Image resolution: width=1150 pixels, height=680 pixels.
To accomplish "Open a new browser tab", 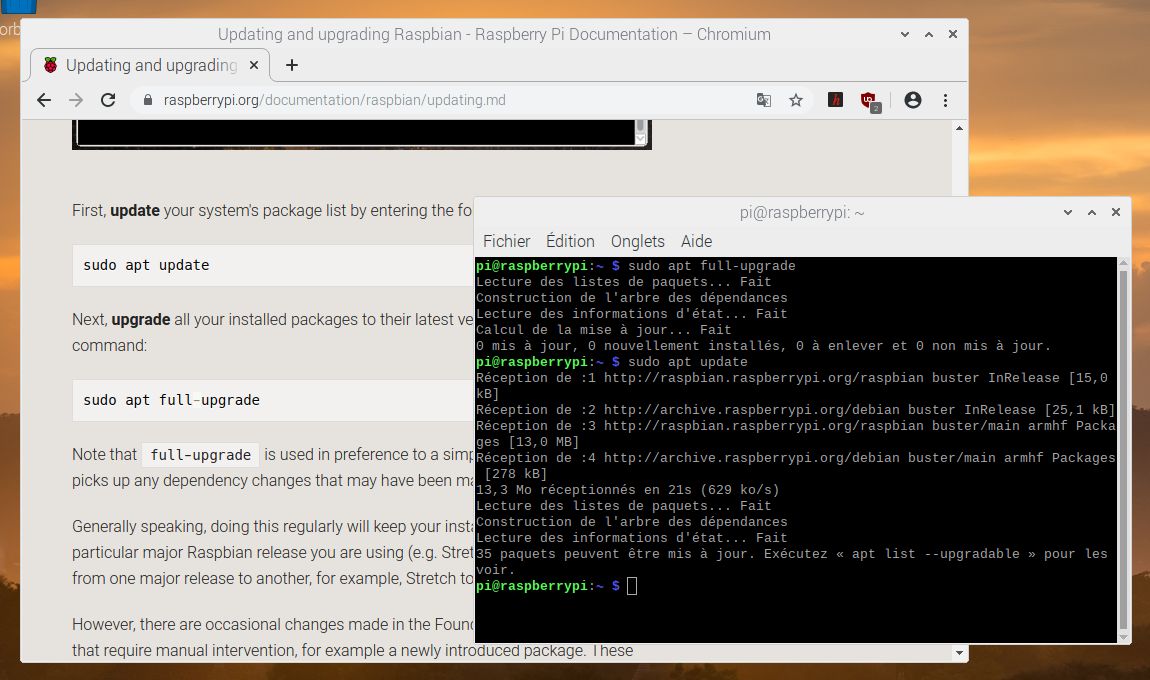I will [292, 65].
